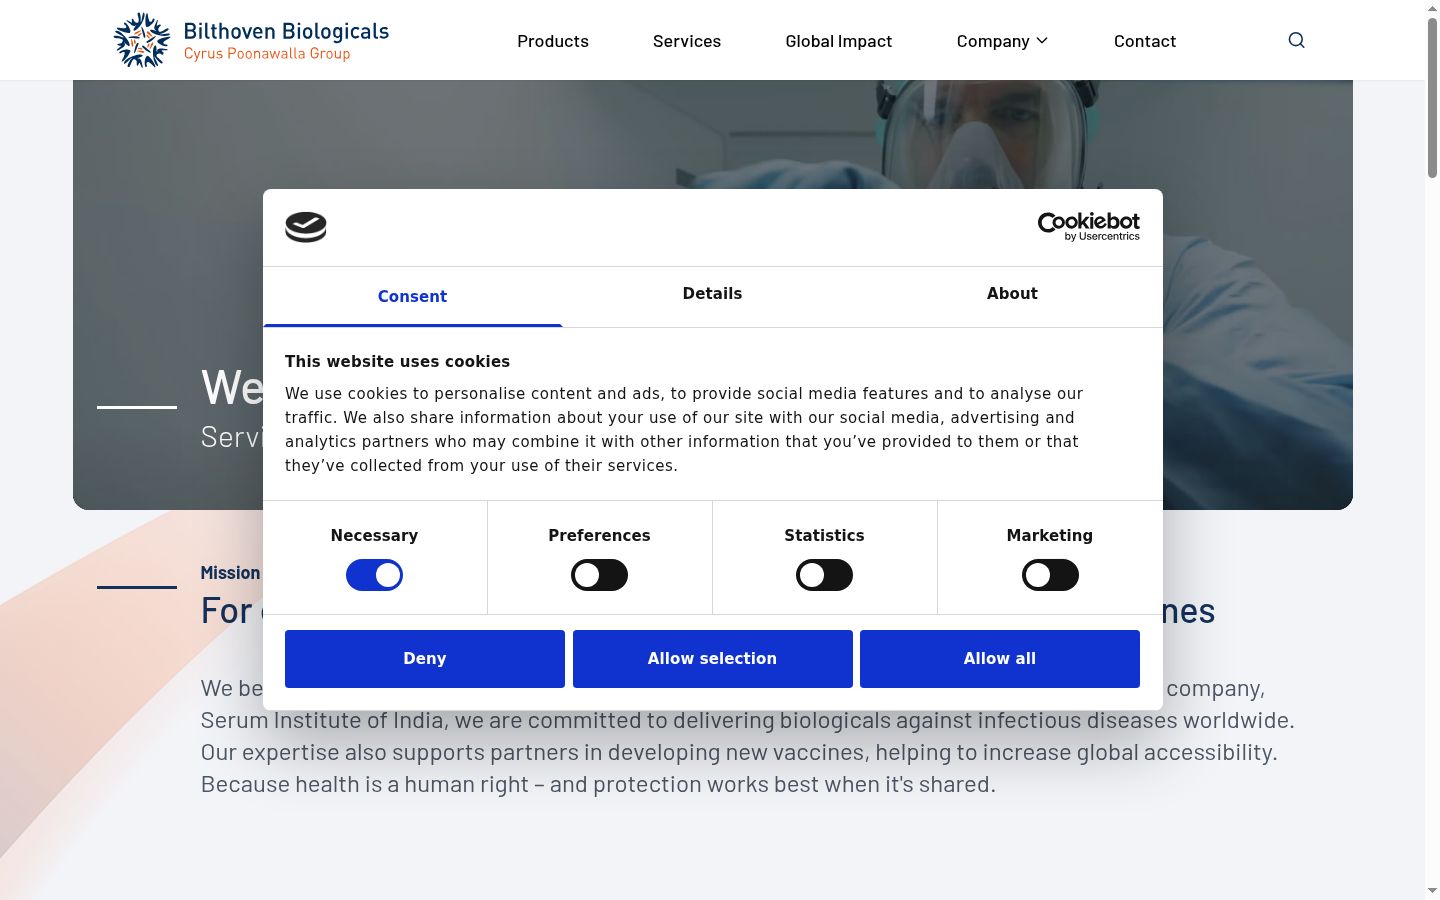
Task: Enable the Statistics cookies switch
Action: coord(824,575)
